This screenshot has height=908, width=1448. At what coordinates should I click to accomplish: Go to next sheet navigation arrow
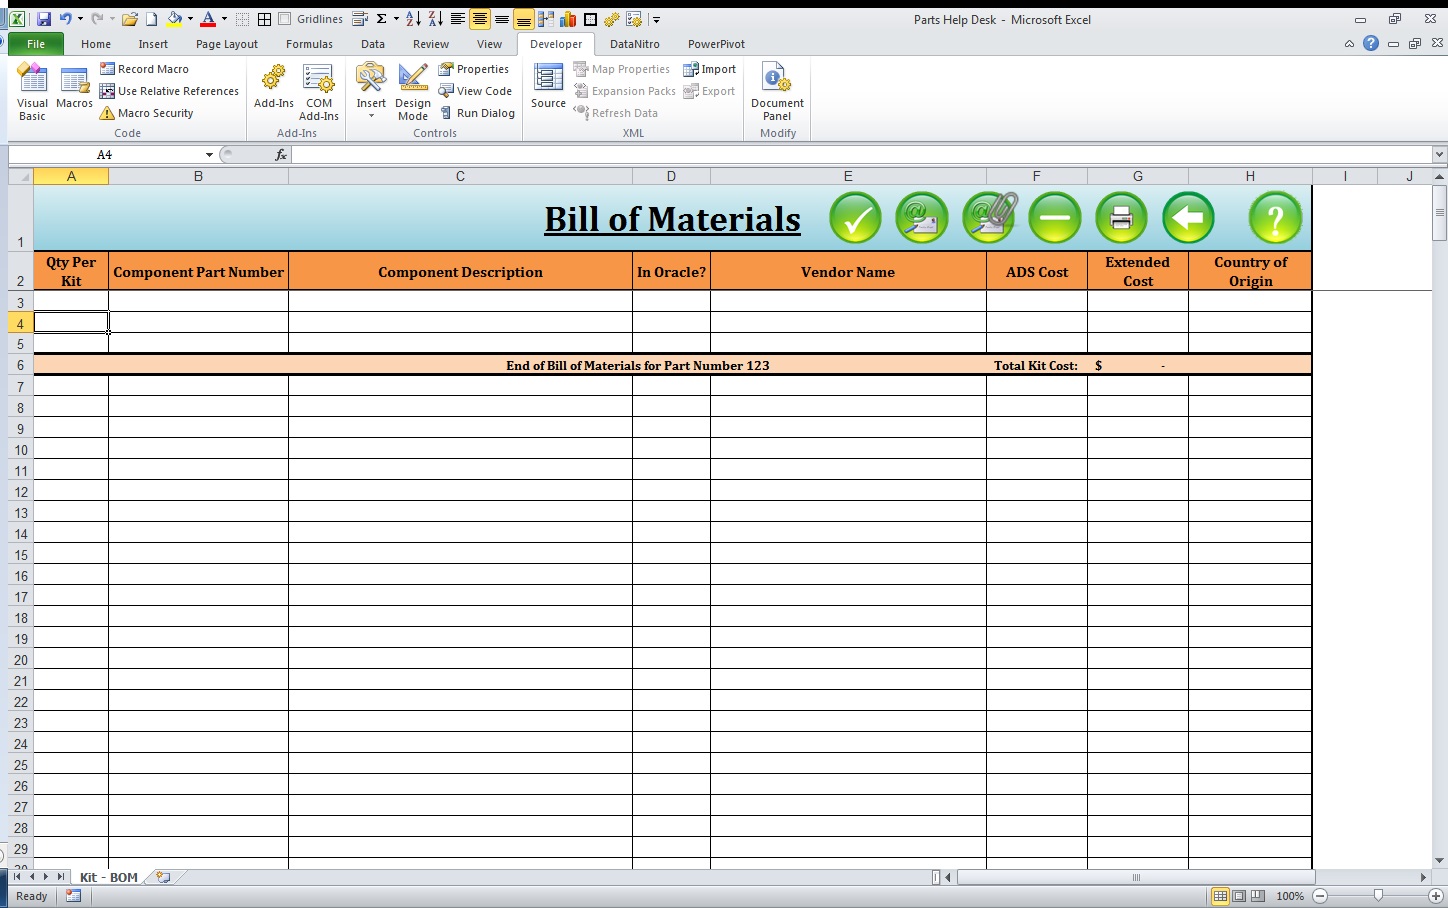pos(46,877)
